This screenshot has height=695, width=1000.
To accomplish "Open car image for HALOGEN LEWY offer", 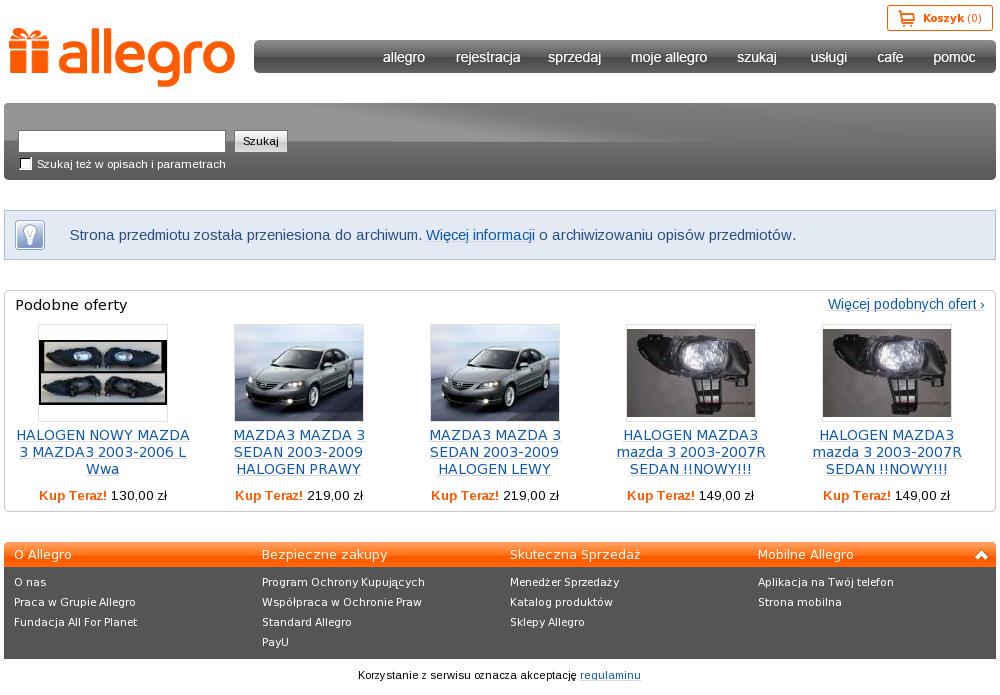I will 495,372.
